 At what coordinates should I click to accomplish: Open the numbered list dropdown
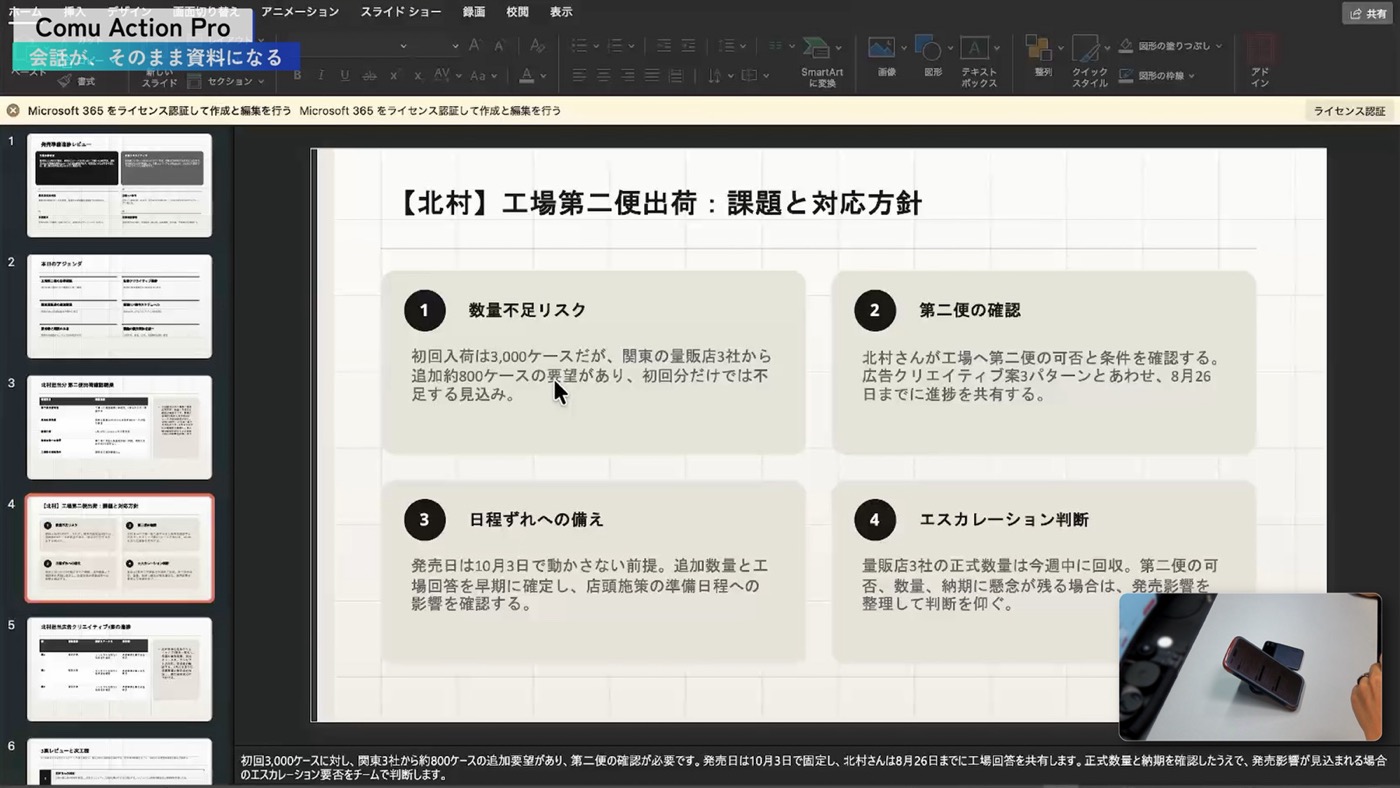tap(633, 46)
